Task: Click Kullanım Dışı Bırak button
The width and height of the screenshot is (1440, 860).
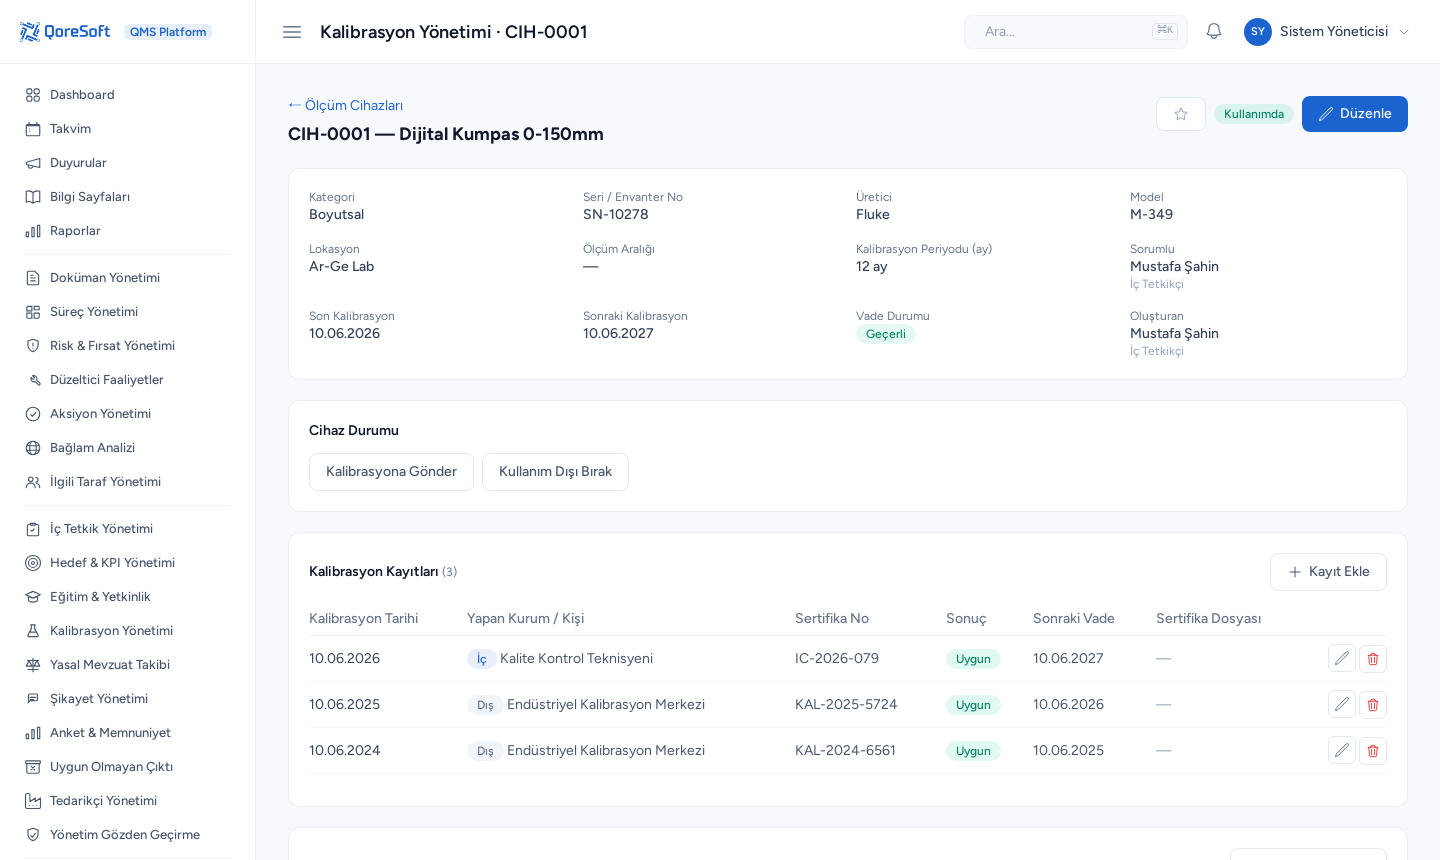Action: click(555, 472)
